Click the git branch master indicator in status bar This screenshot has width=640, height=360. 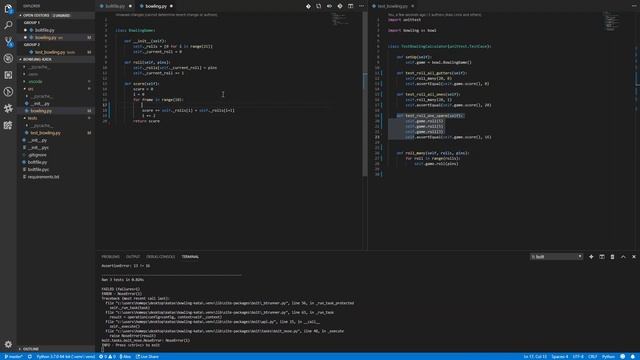[13, 357]
